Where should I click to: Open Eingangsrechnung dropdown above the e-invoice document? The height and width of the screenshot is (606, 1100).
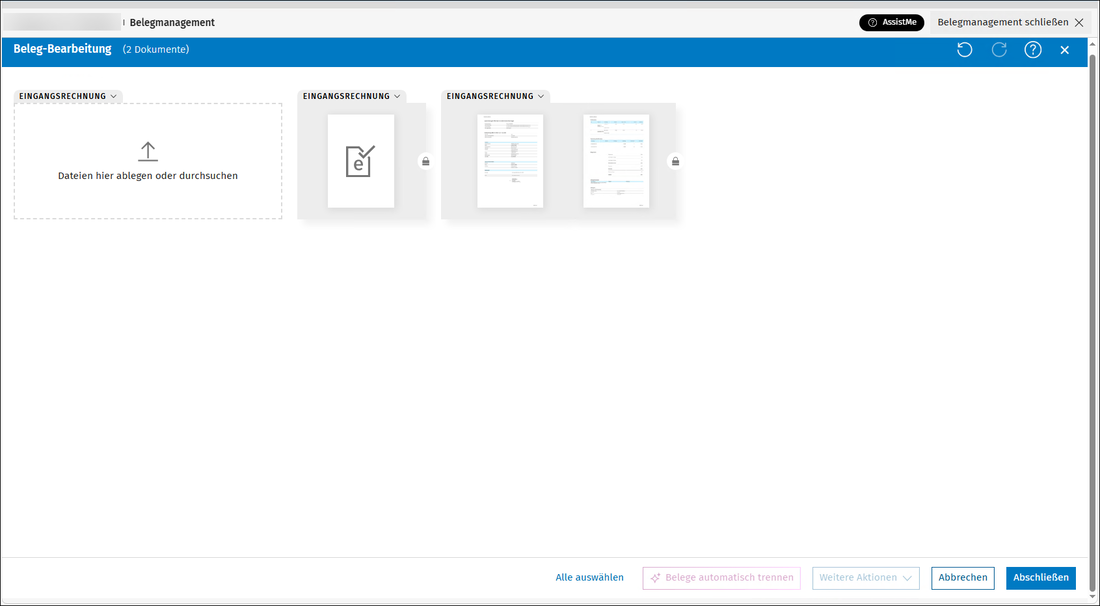tap(351, 96)
